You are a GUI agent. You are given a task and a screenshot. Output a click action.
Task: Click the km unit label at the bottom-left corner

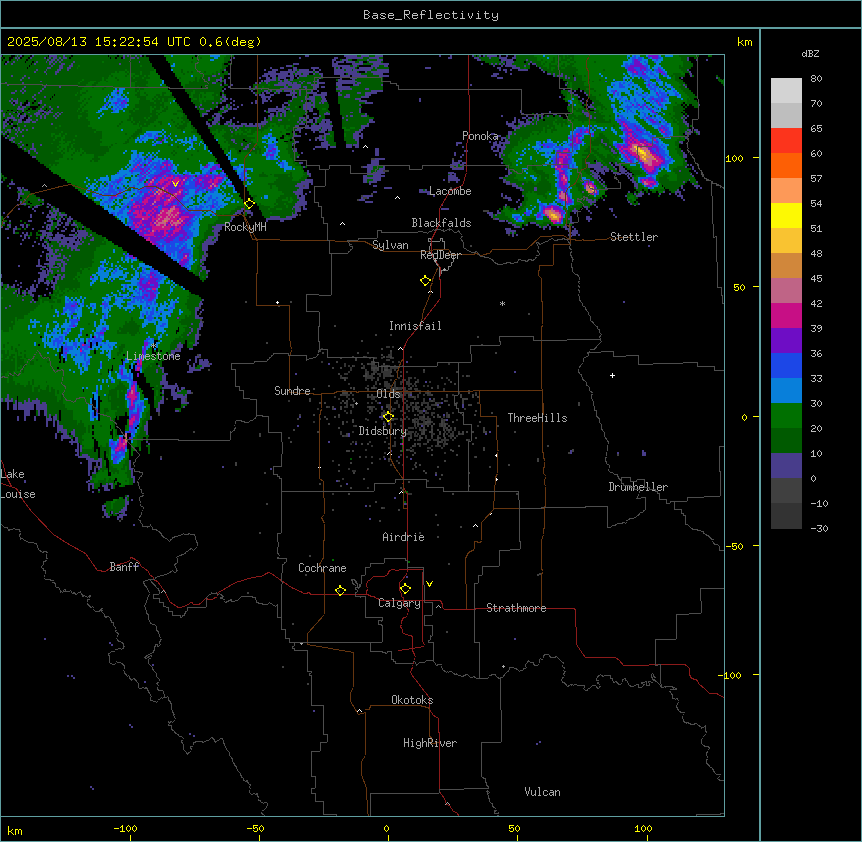[15, 831]
